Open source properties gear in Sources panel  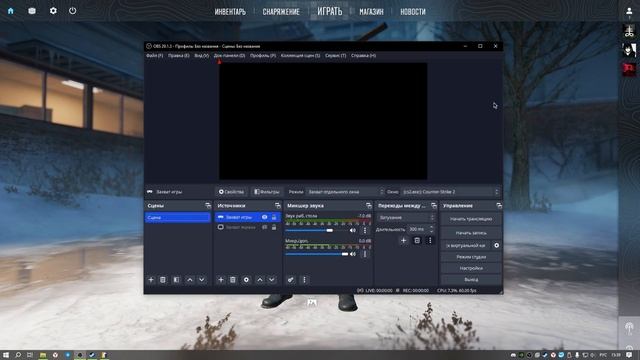click(x=246, y=280)
